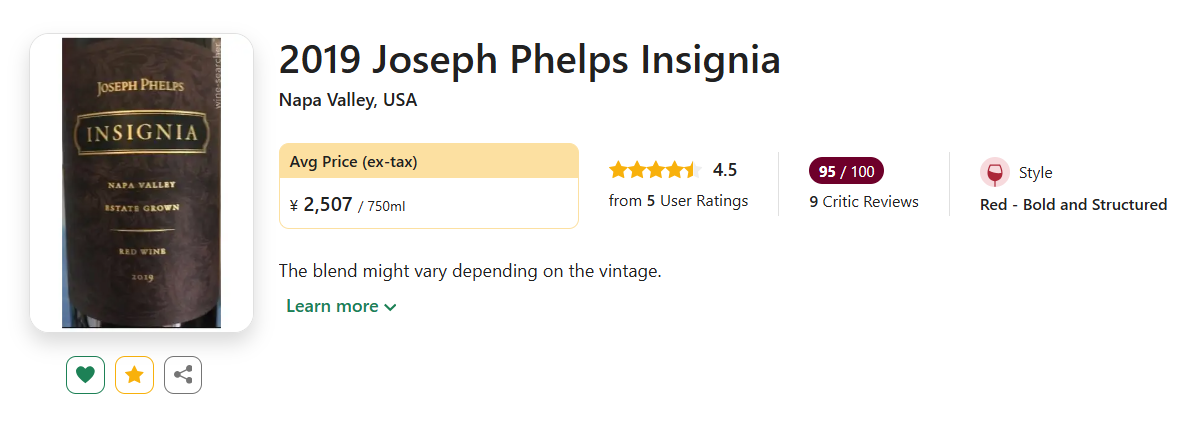Open the 'from 5 User Ratings' link
This screenshot has height=436, width=1201.
678,201
